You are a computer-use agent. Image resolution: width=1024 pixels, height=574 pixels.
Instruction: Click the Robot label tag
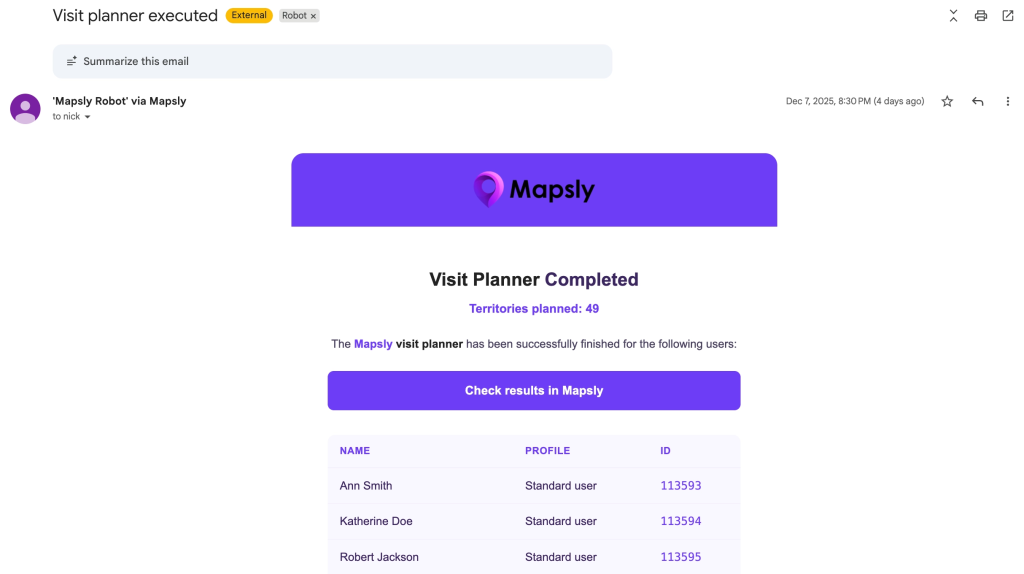pos(294,16)
